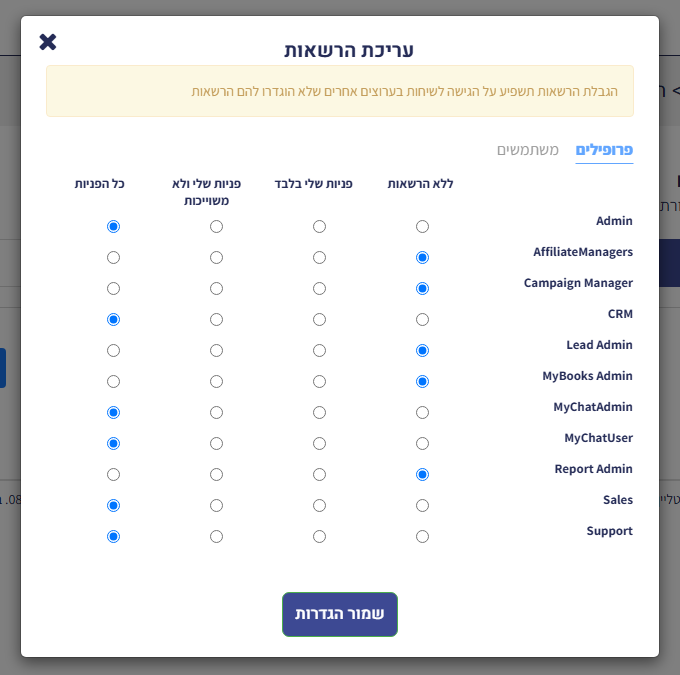Set Lead Admin to פניות שלי בלבד
Viewport: 680px width, 675px height.
[x=320, y=351]
